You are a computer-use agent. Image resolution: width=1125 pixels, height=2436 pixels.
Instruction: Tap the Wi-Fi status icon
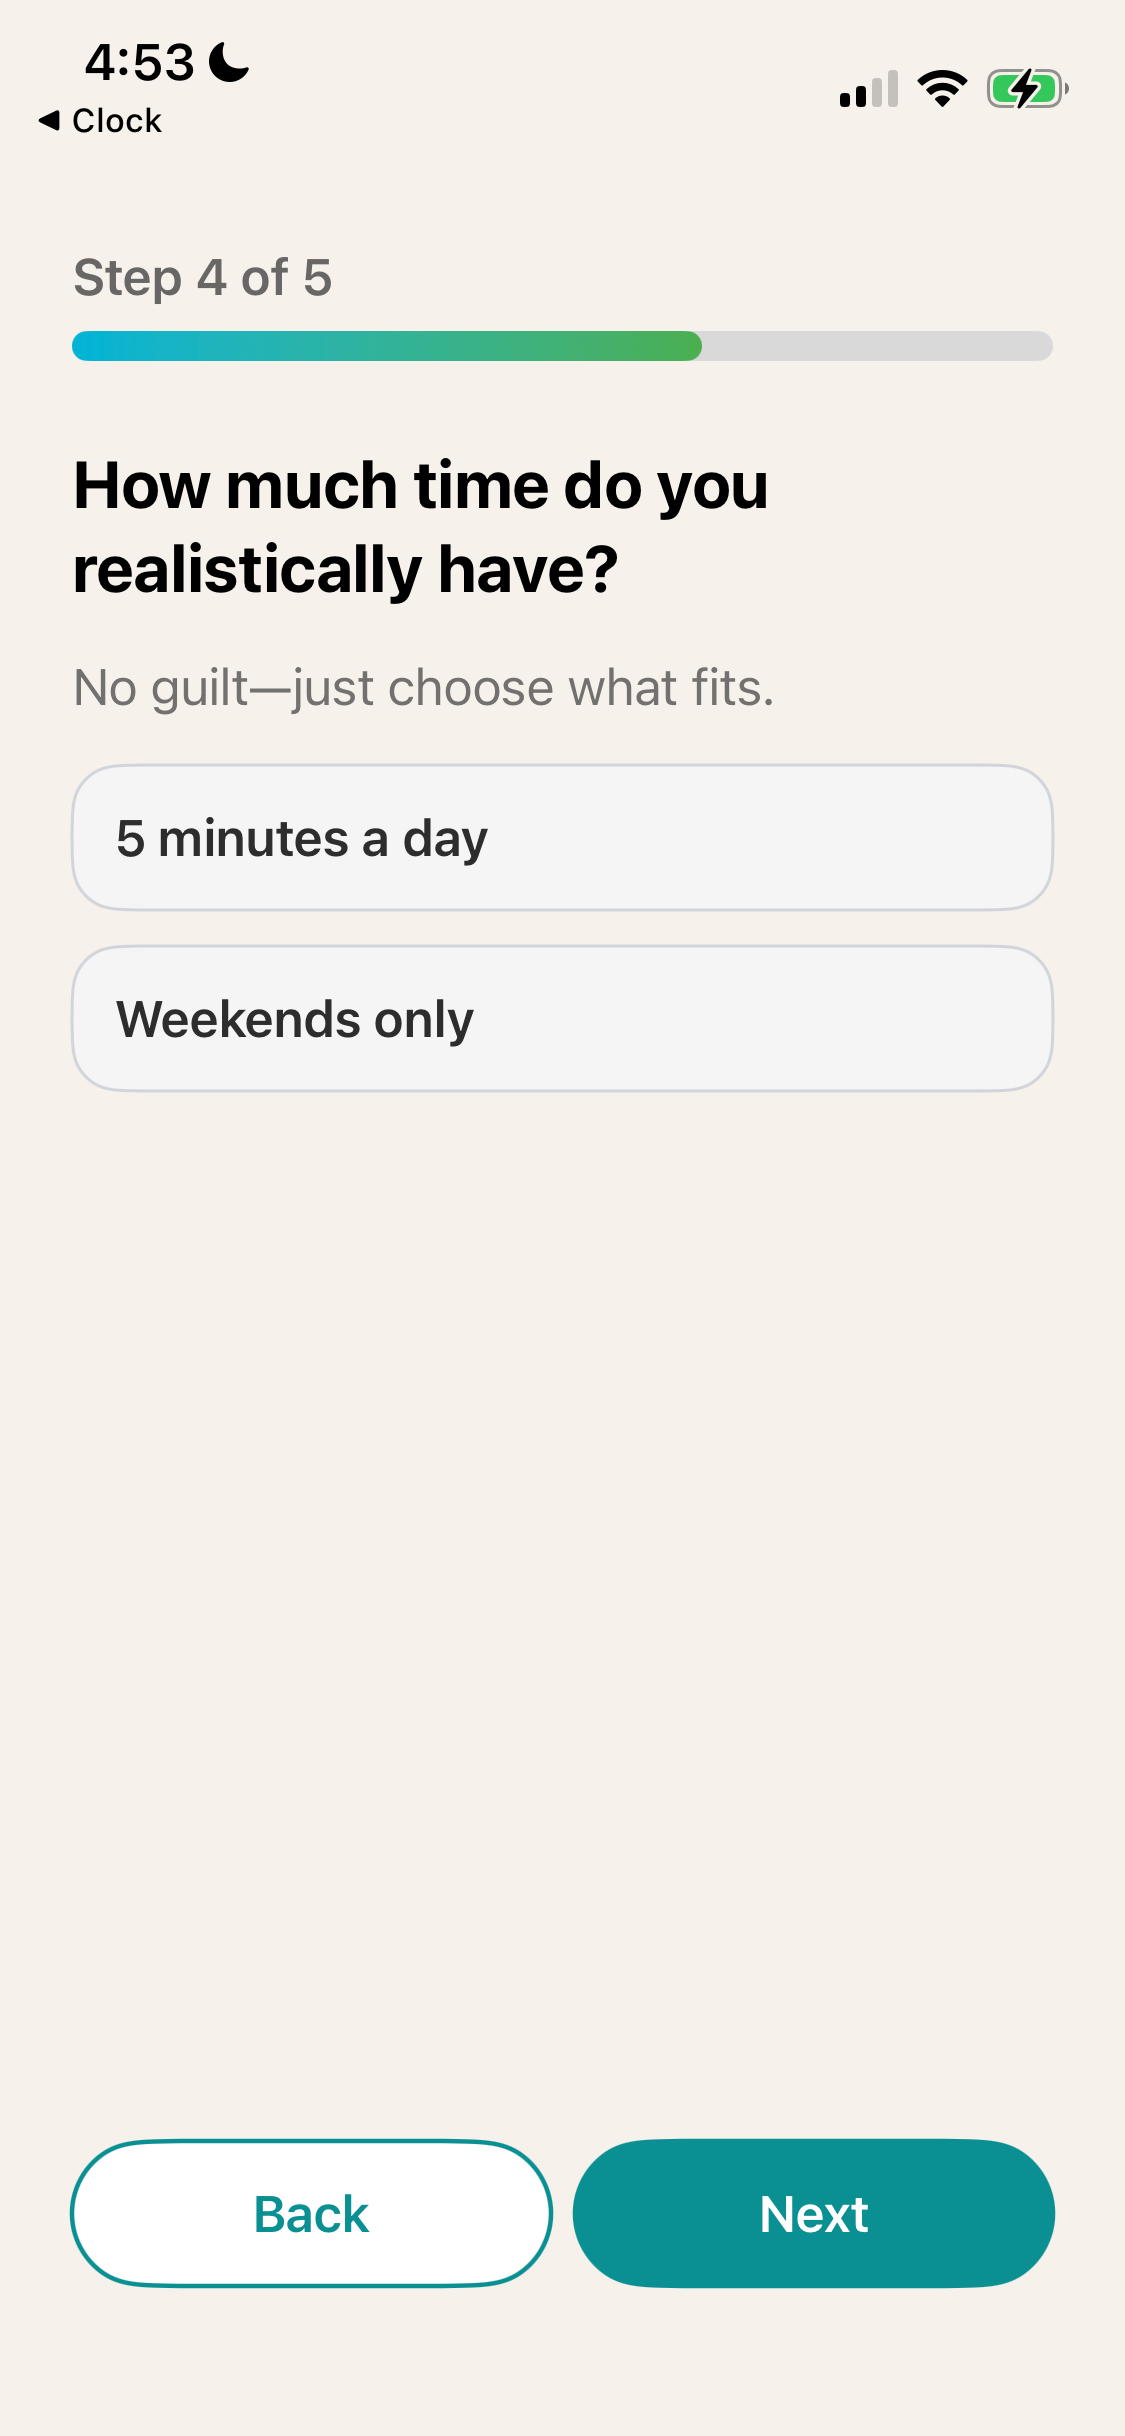pyautogui.click(x=942, y=89)
